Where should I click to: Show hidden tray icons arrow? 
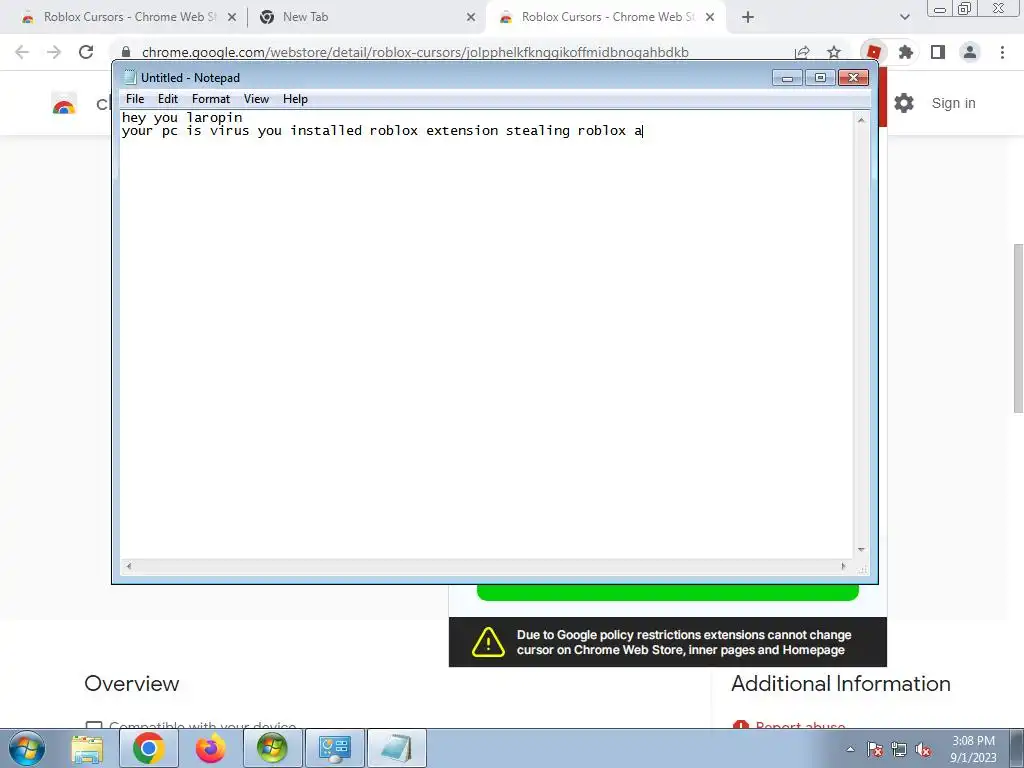pyautogui.click(x=850, y=749)
